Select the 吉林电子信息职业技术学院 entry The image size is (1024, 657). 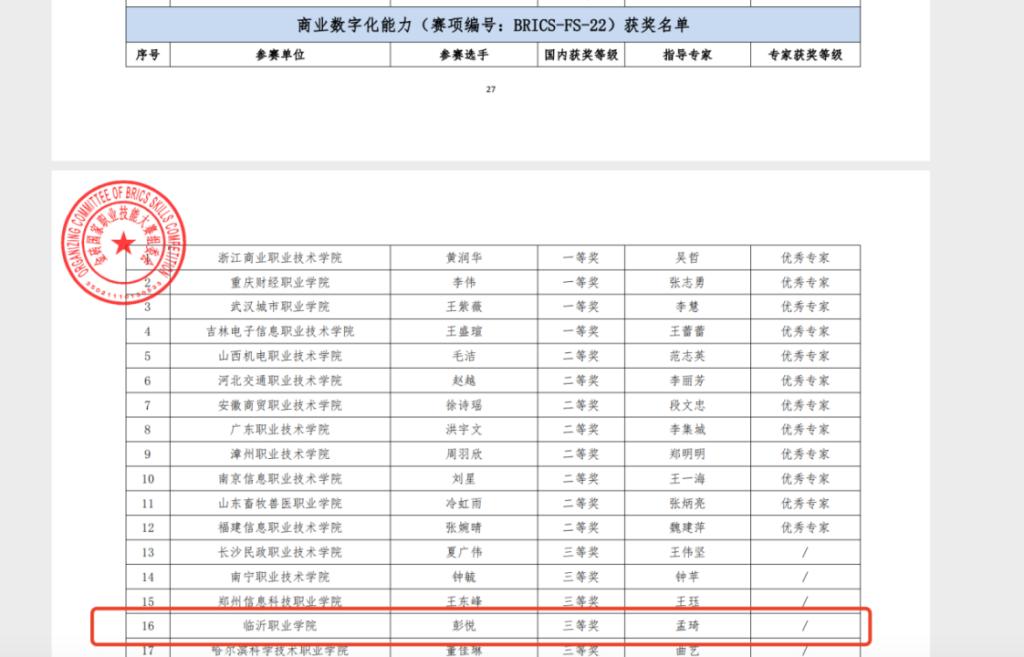(x=280, y=331)
